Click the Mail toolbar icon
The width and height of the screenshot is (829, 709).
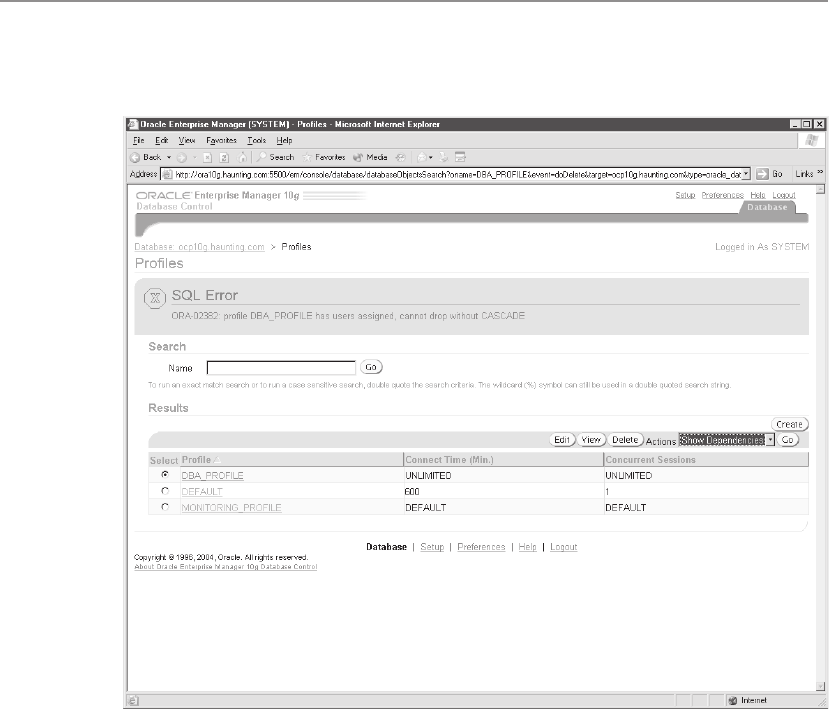click(x=424, y=158)
